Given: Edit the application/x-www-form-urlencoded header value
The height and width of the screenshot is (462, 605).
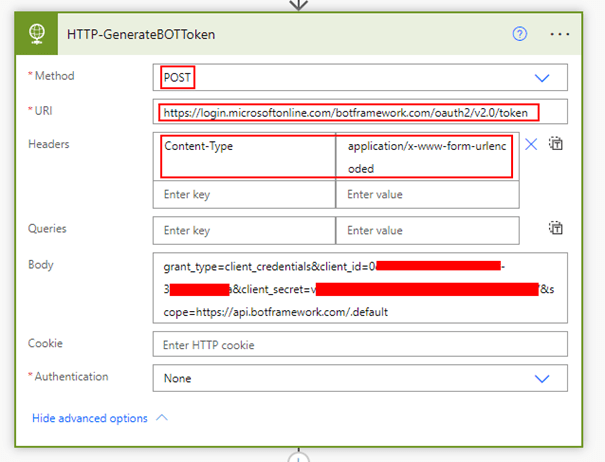Looking at the screenshot, I should pyautogui.click(x=427, y=156).
